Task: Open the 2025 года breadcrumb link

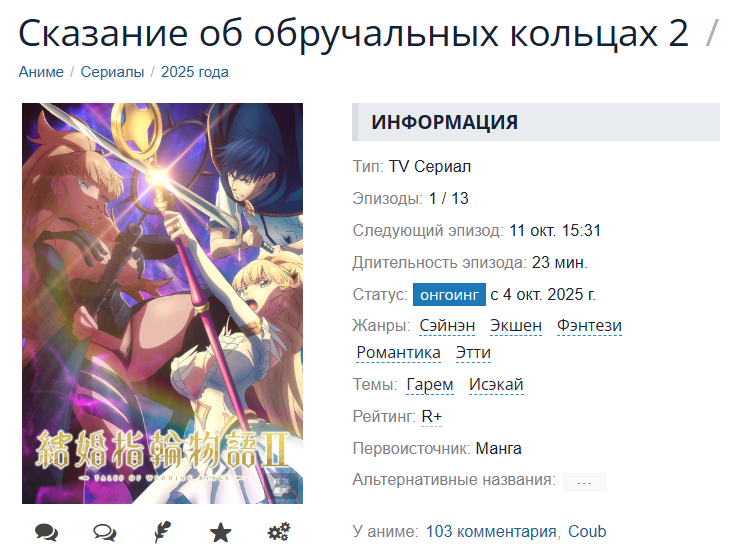Action: (x=195, y=72)
